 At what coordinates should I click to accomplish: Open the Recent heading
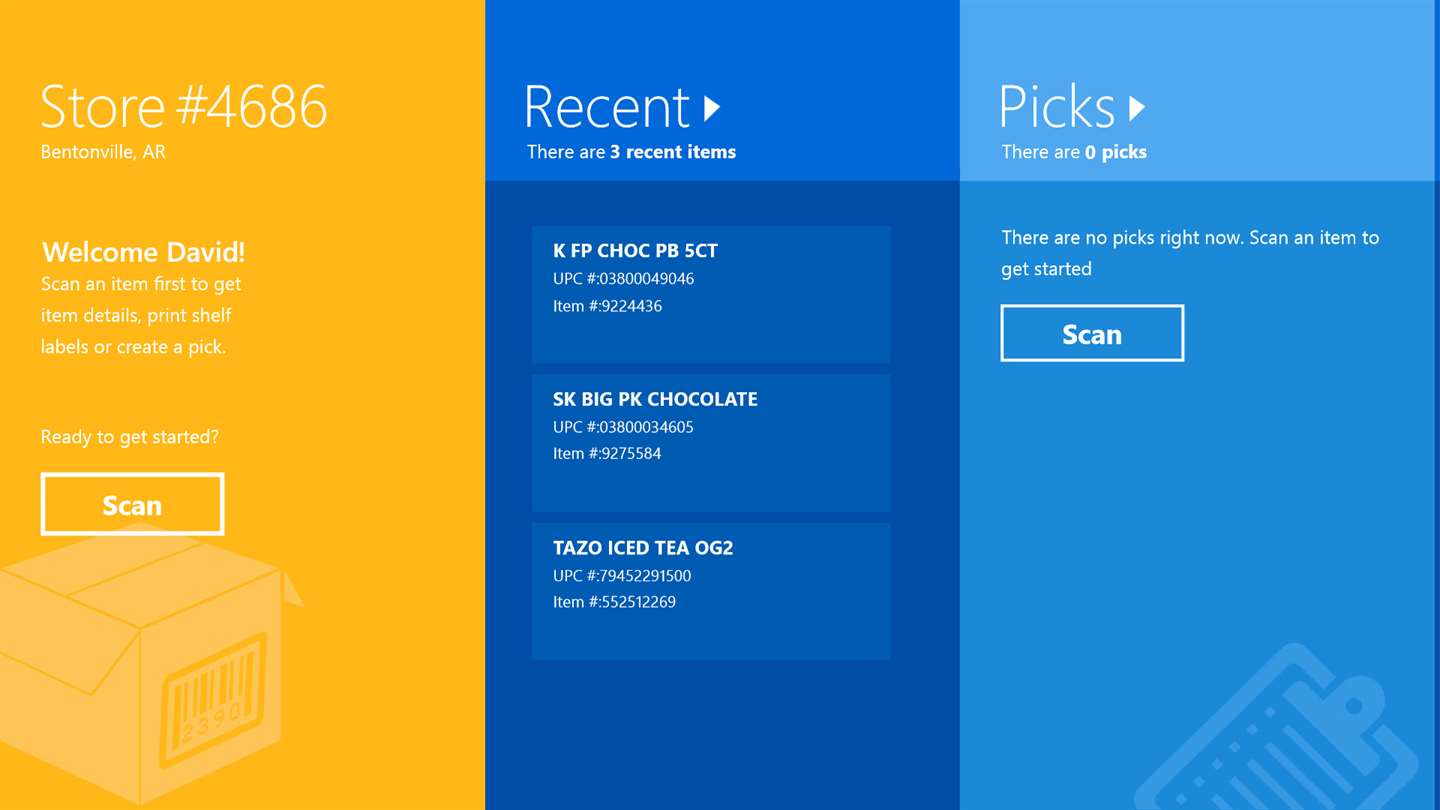click(x=607, y=108)
